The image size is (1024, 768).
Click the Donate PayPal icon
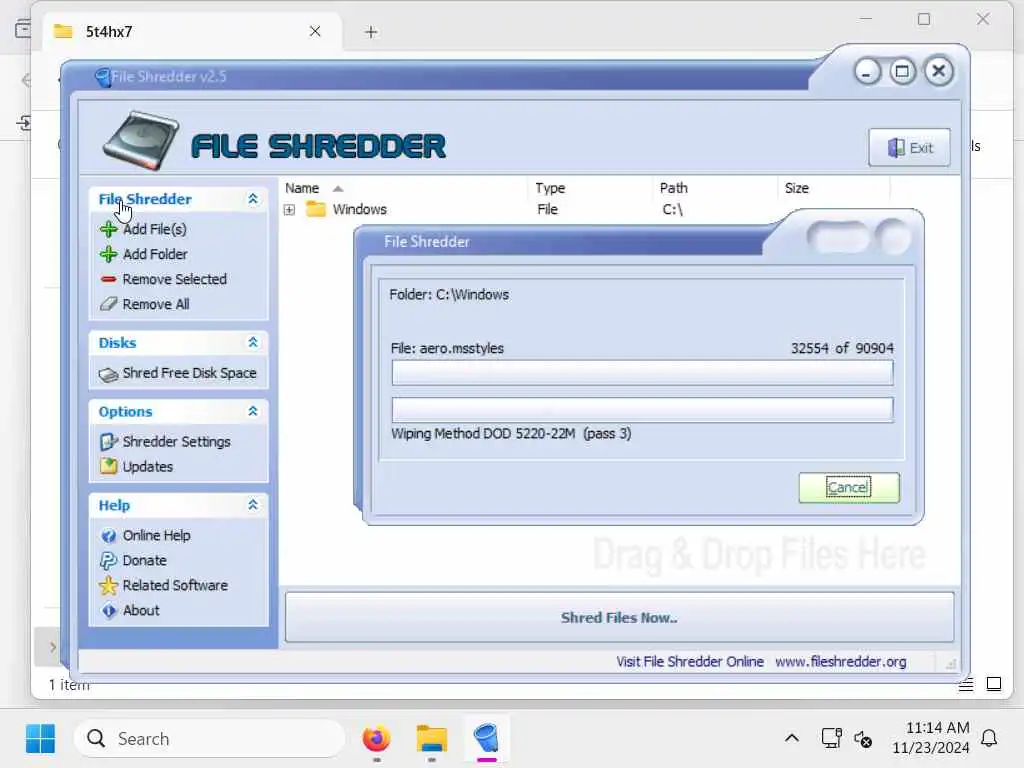coord(108,560)
